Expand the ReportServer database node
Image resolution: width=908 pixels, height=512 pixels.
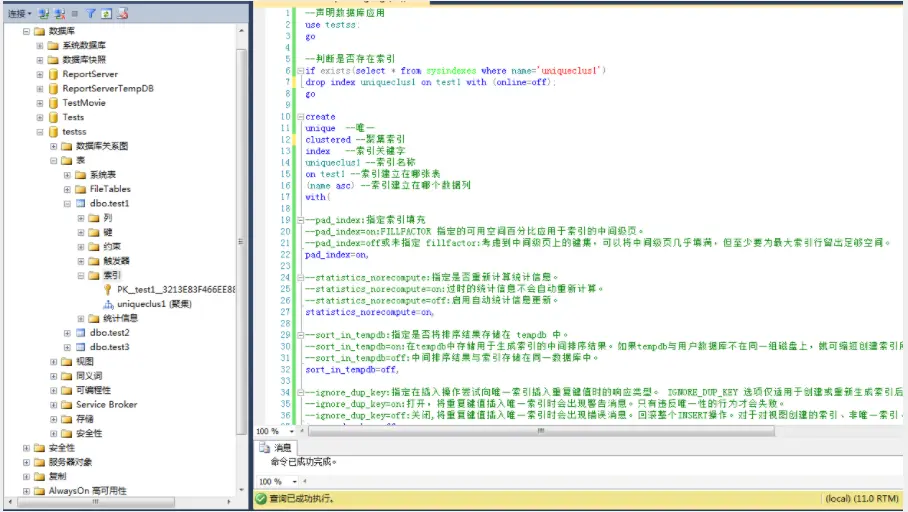[x=39, y=74]
